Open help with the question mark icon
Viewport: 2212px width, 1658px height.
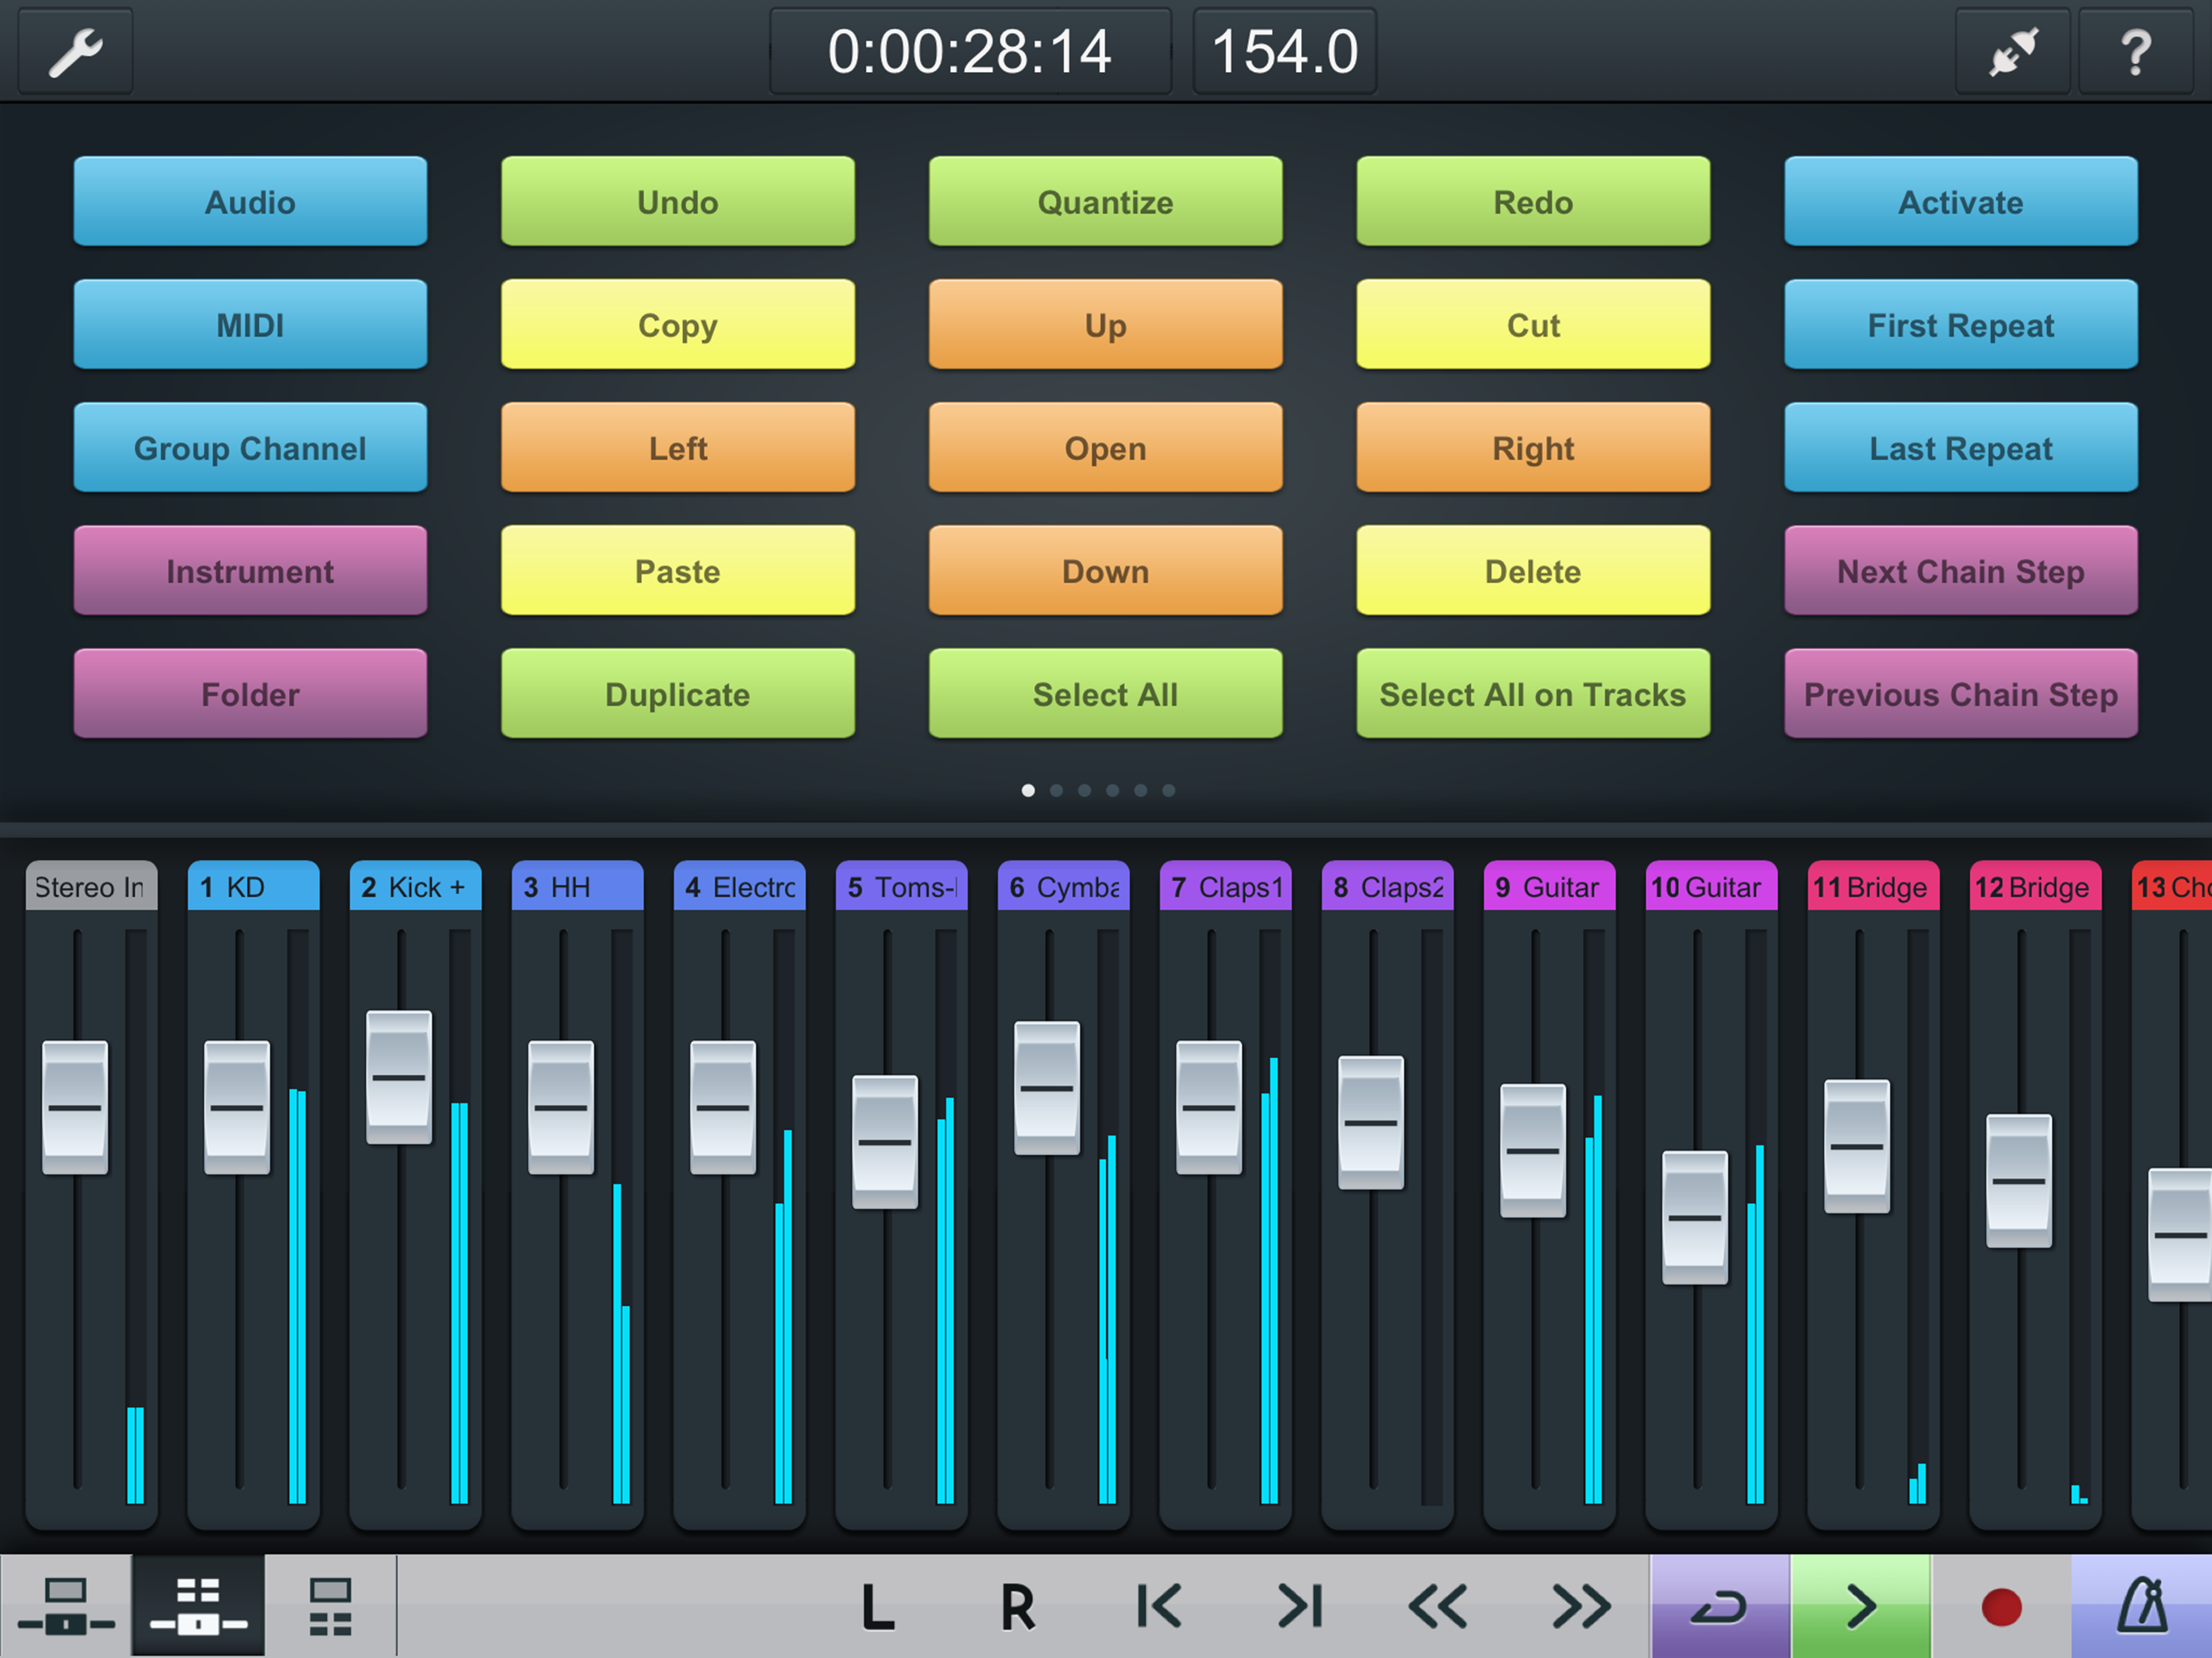[2135, 52]
